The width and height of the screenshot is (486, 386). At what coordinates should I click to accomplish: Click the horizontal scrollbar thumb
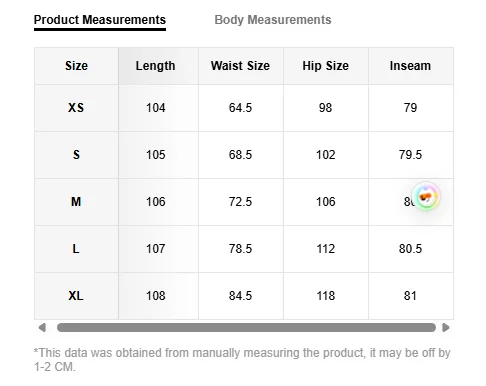click(x=246, y=327)
